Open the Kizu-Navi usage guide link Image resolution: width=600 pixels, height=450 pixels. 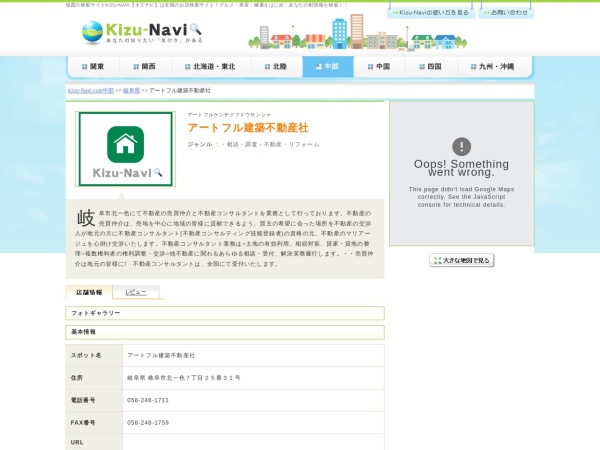431,13
